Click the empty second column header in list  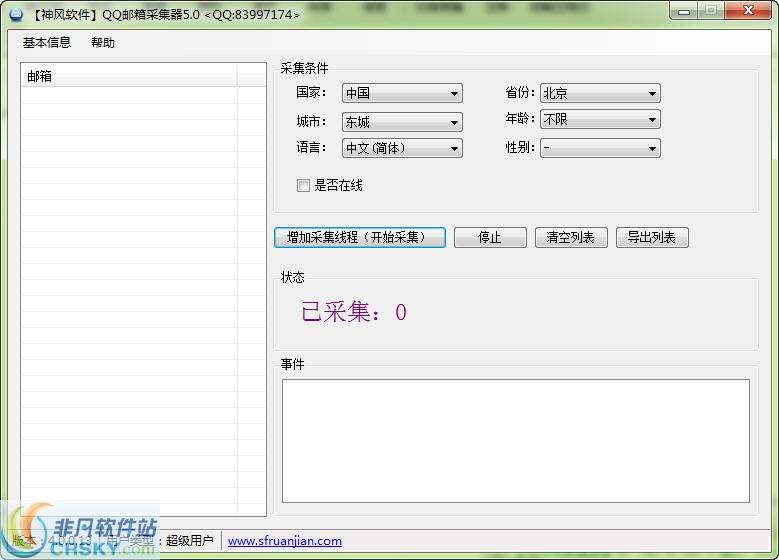point(251,76)
